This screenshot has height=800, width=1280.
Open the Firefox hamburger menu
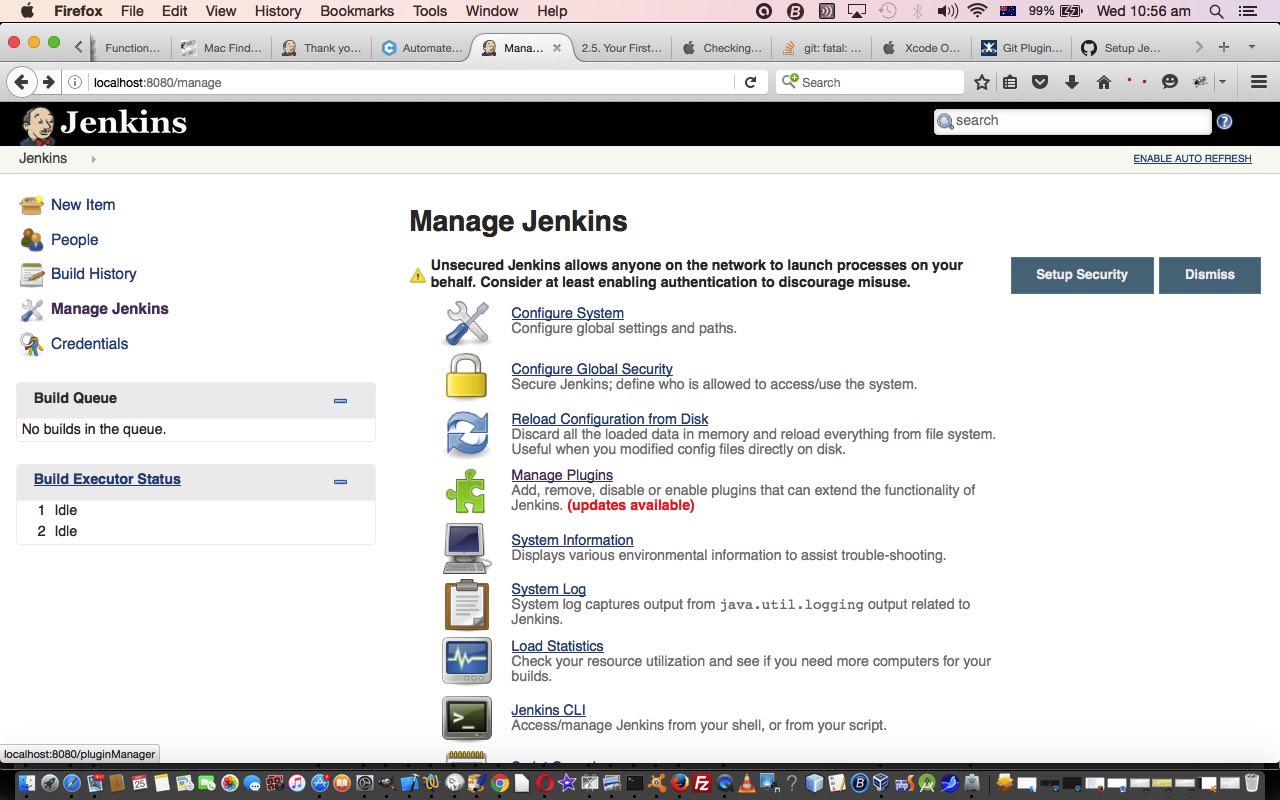coord(1259,82)
